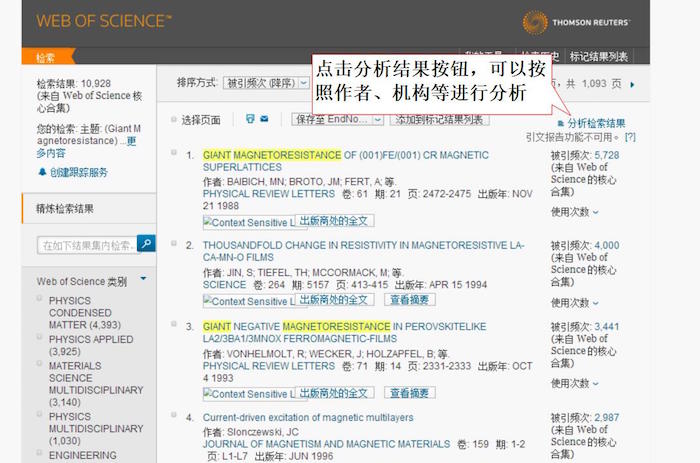Click 查看摘要 button for result 2
The height and width of the screenshot is (463, 700).
tap(410, 300)
